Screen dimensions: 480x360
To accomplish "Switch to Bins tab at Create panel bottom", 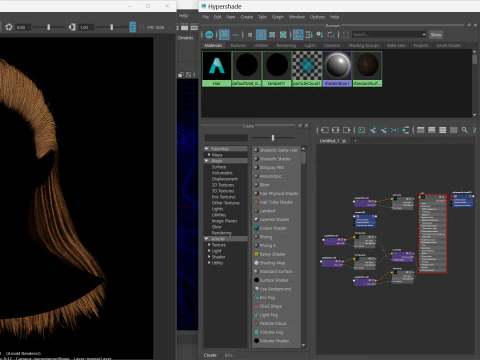I will (228, 355).
